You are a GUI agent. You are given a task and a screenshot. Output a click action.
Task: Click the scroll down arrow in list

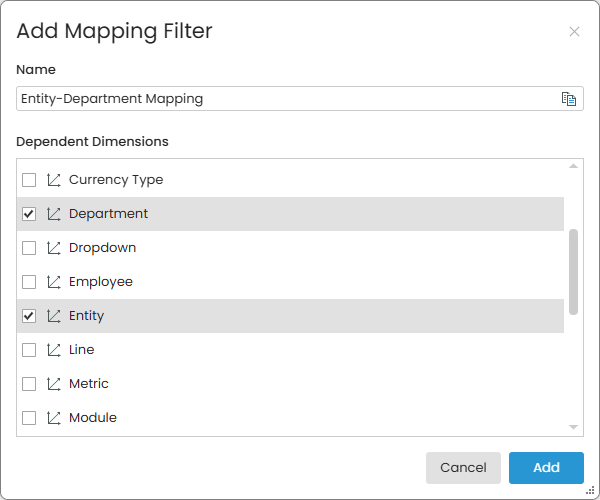point(573,427)
